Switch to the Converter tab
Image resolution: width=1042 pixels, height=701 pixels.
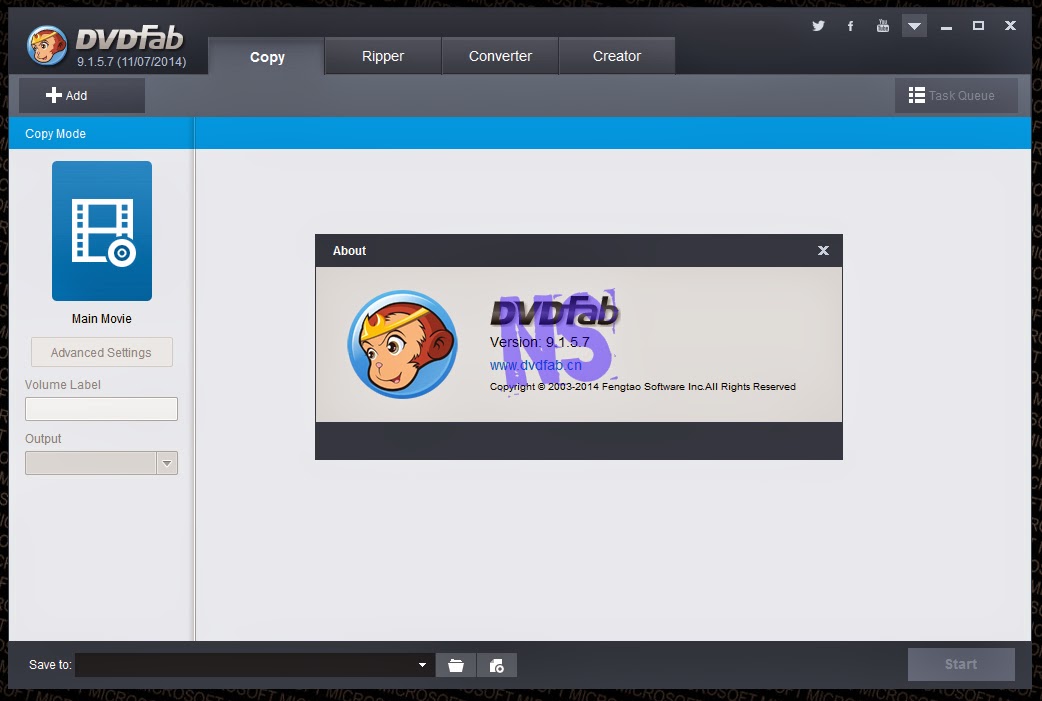coord(500,56)
